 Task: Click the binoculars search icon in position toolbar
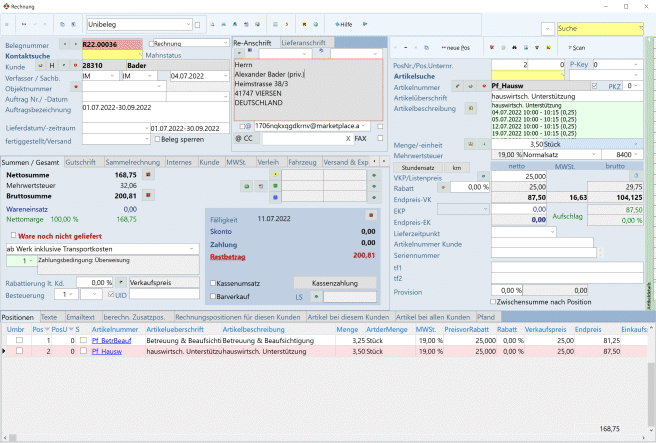click(514, 48)
